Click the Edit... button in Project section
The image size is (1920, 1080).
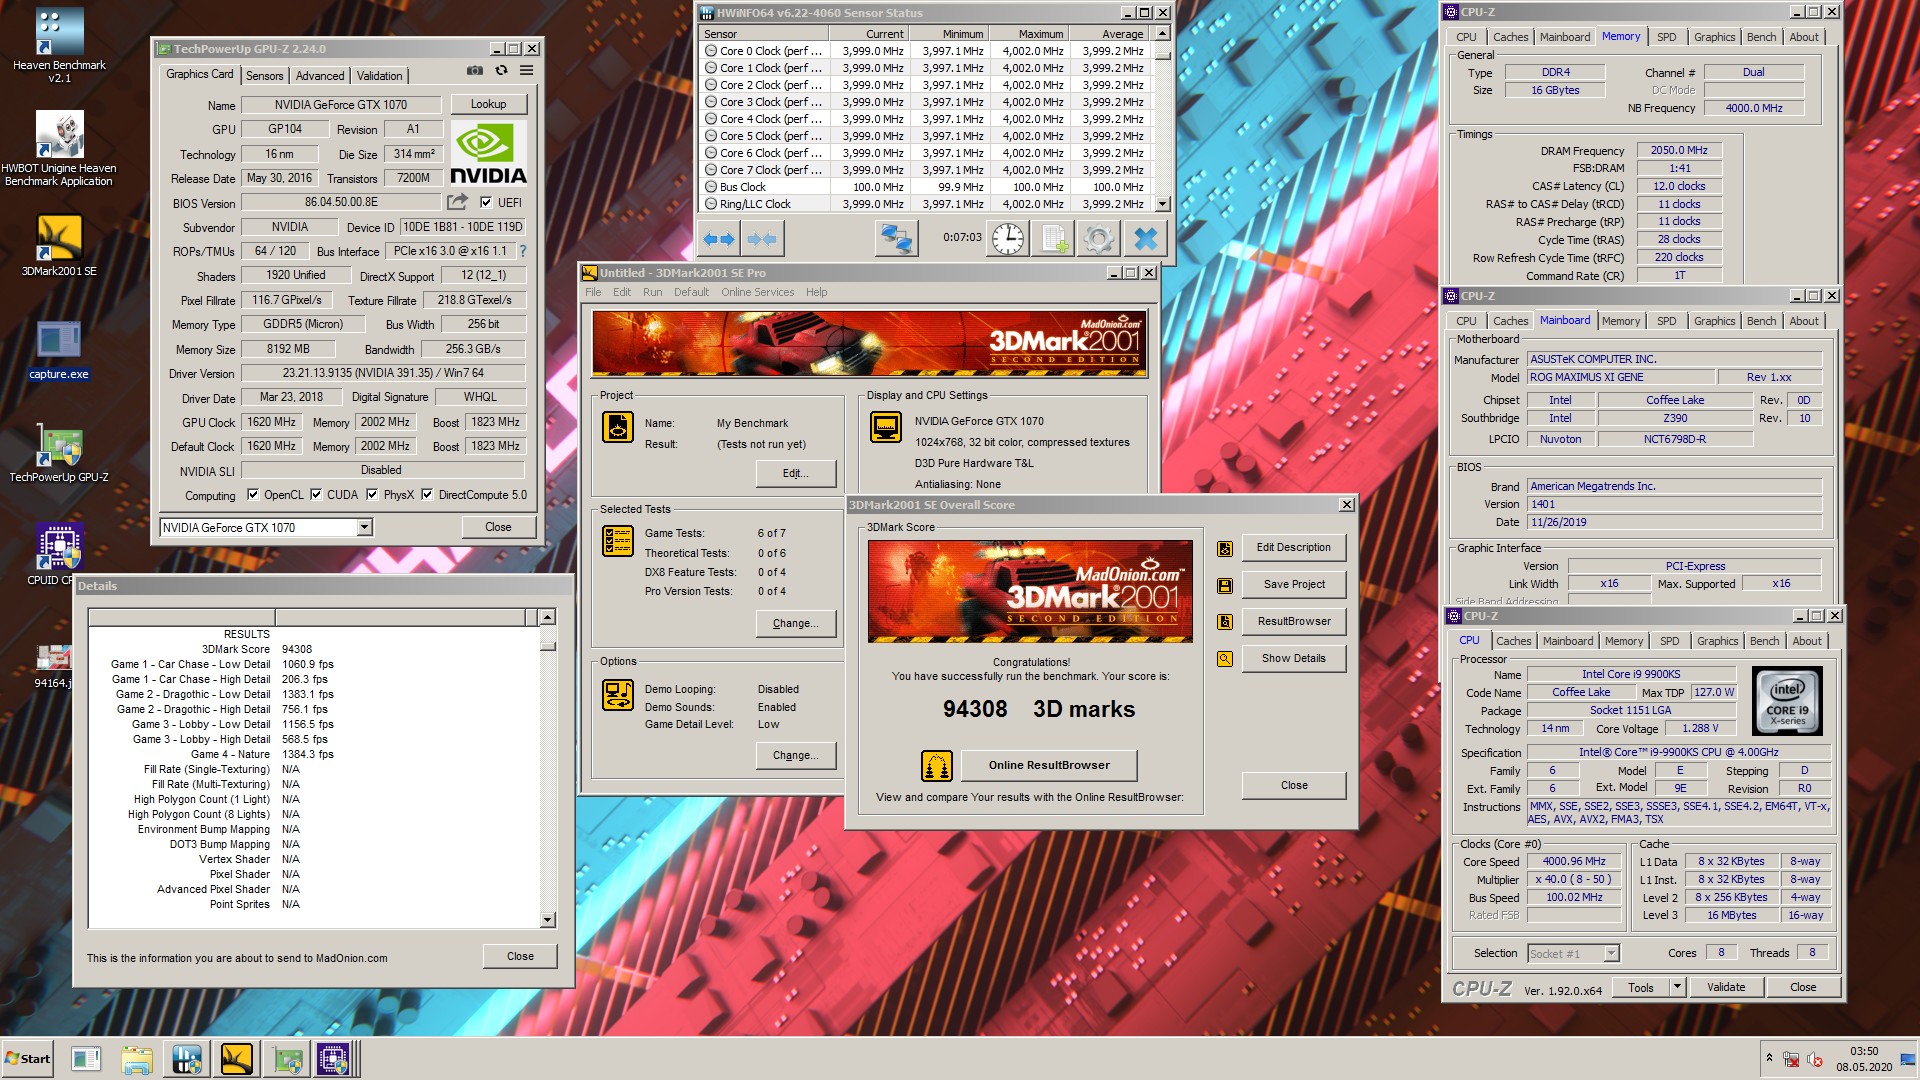pos(796,473)
